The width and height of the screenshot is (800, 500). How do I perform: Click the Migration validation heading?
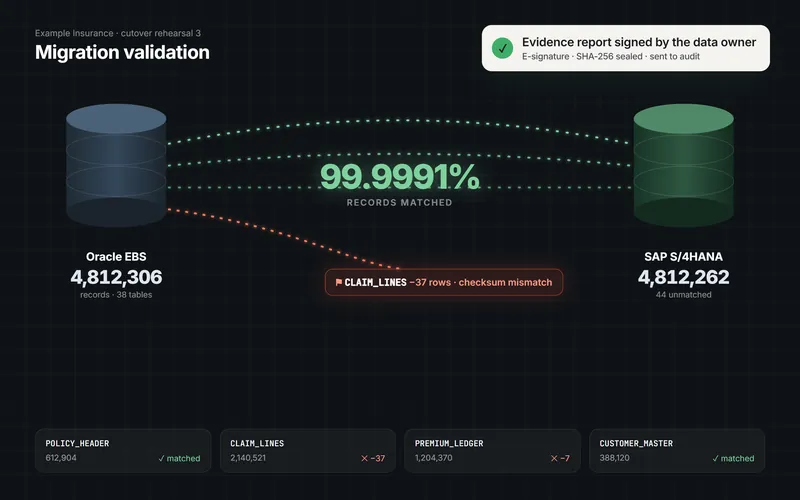(x=122, y=52)
